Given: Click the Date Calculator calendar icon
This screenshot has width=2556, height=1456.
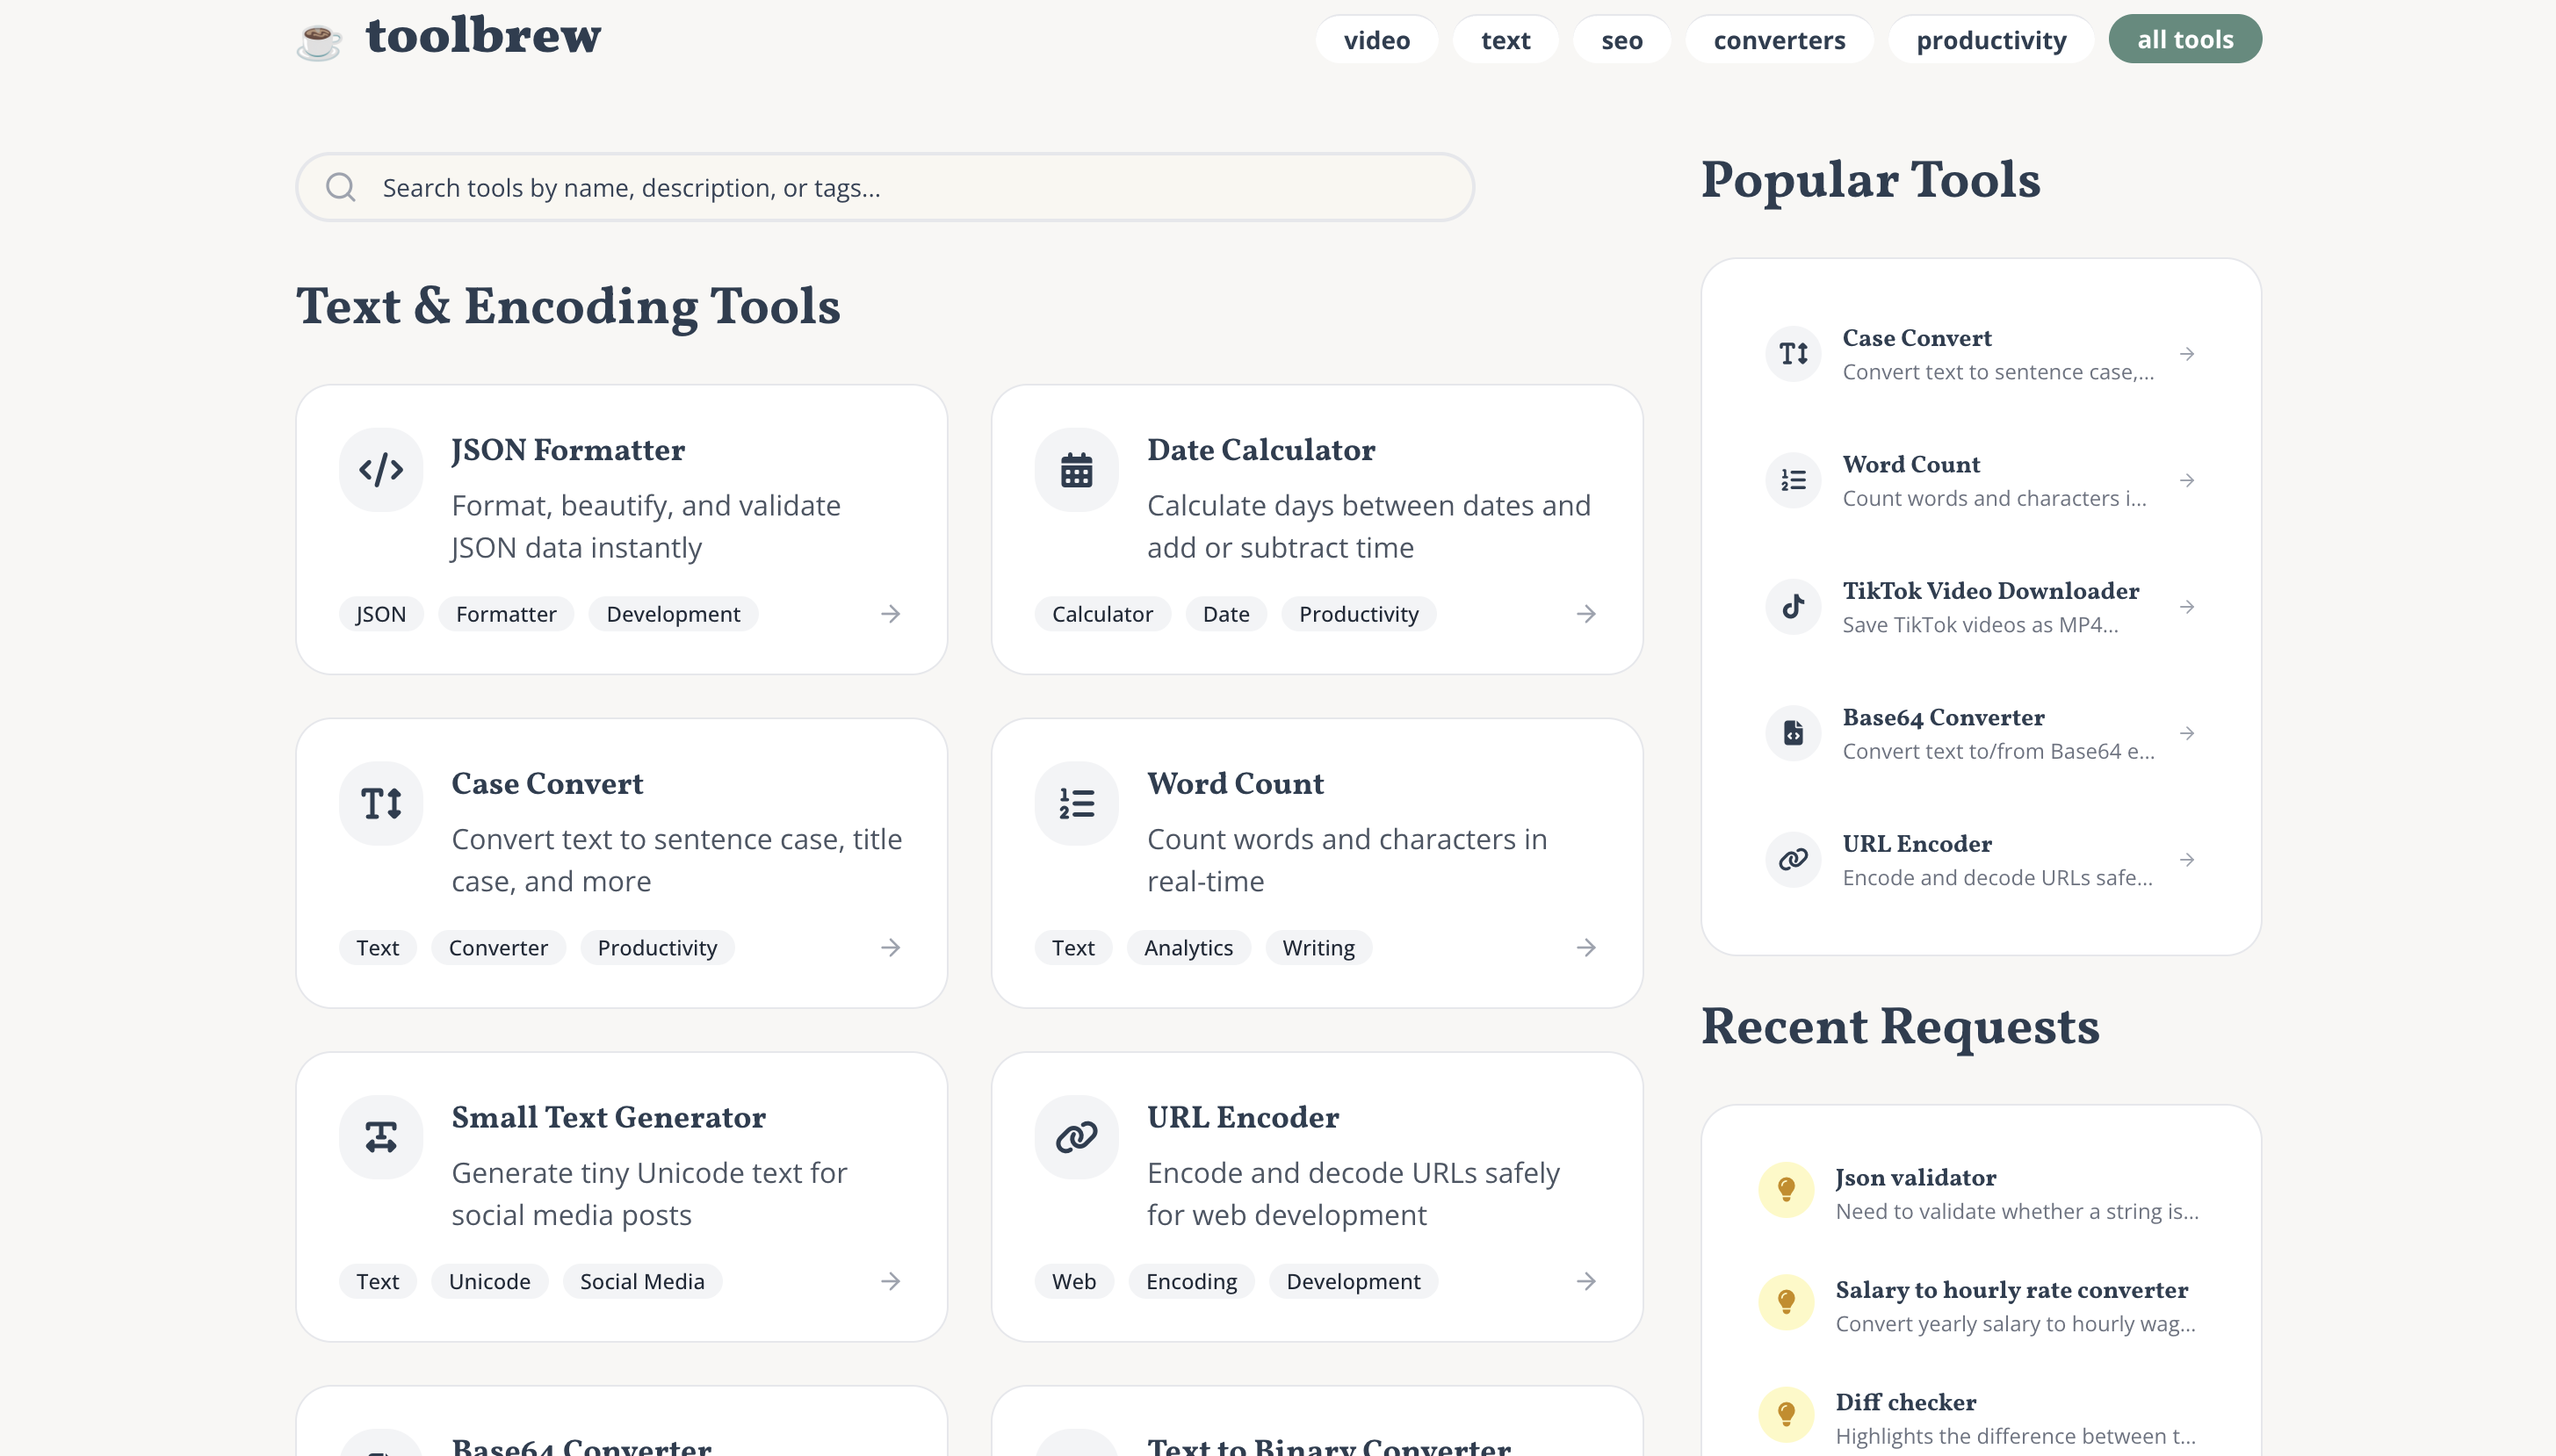Looking at the screenshot, I should 1076,469.
